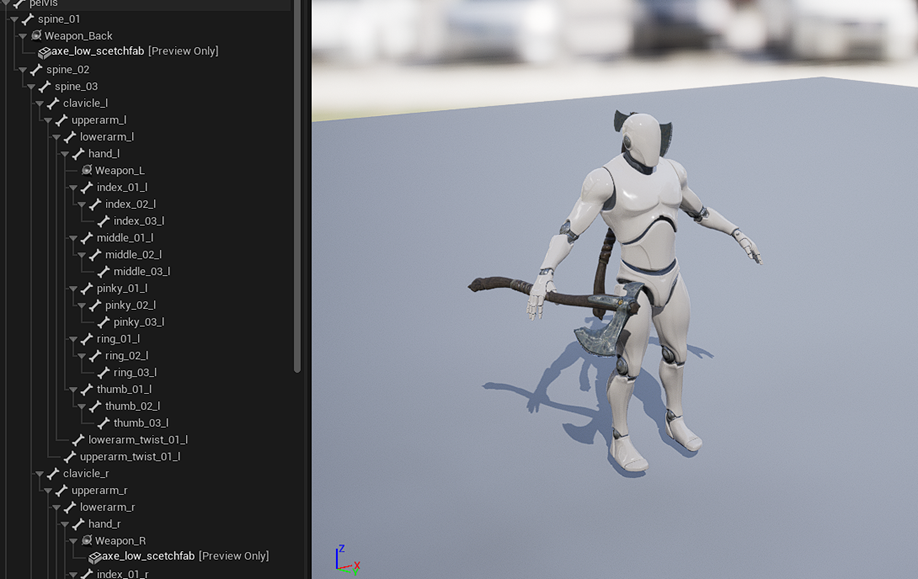Click the clavicle_r bone icon

coord(53,474)
